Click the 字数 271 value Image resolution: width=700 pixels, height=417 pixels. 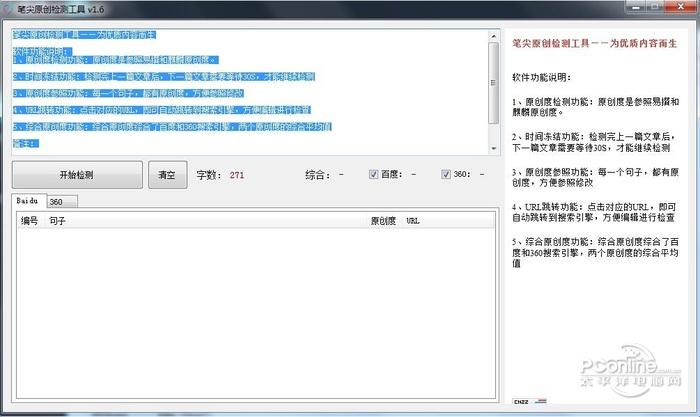pos(237,175)
